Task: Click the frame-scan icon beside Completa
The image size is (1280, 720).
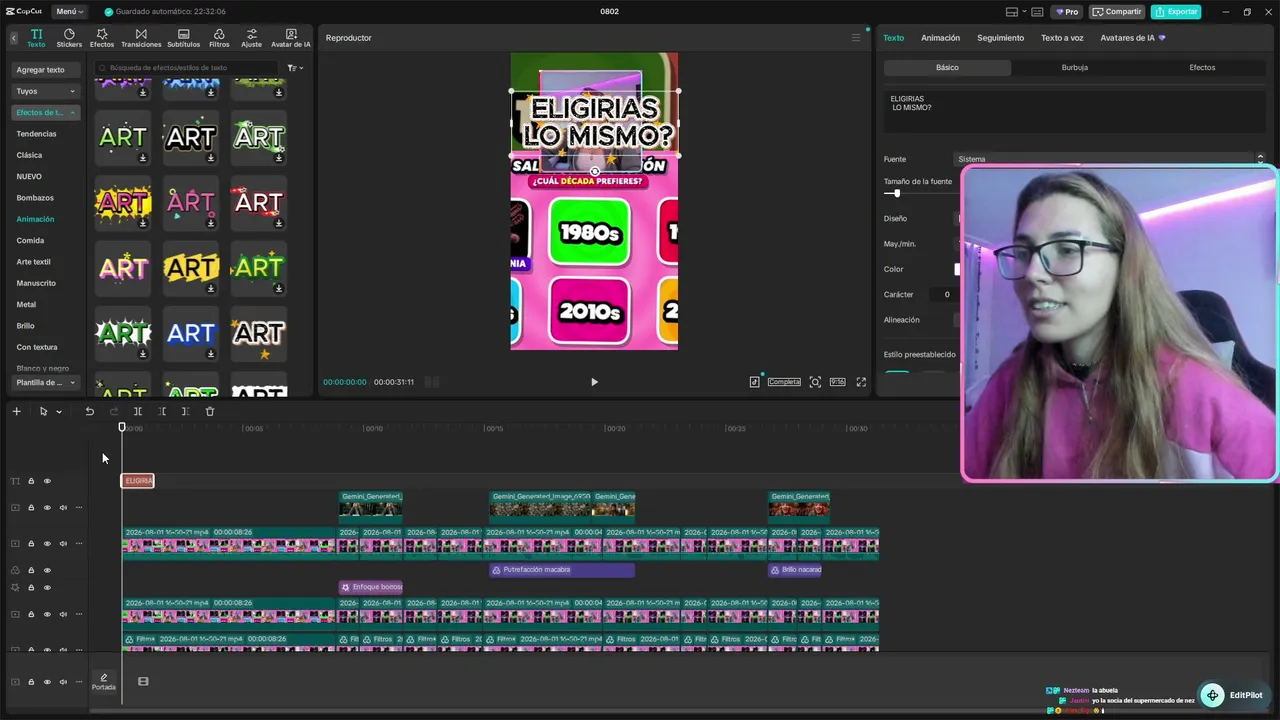Action: (x=815, y=382)
